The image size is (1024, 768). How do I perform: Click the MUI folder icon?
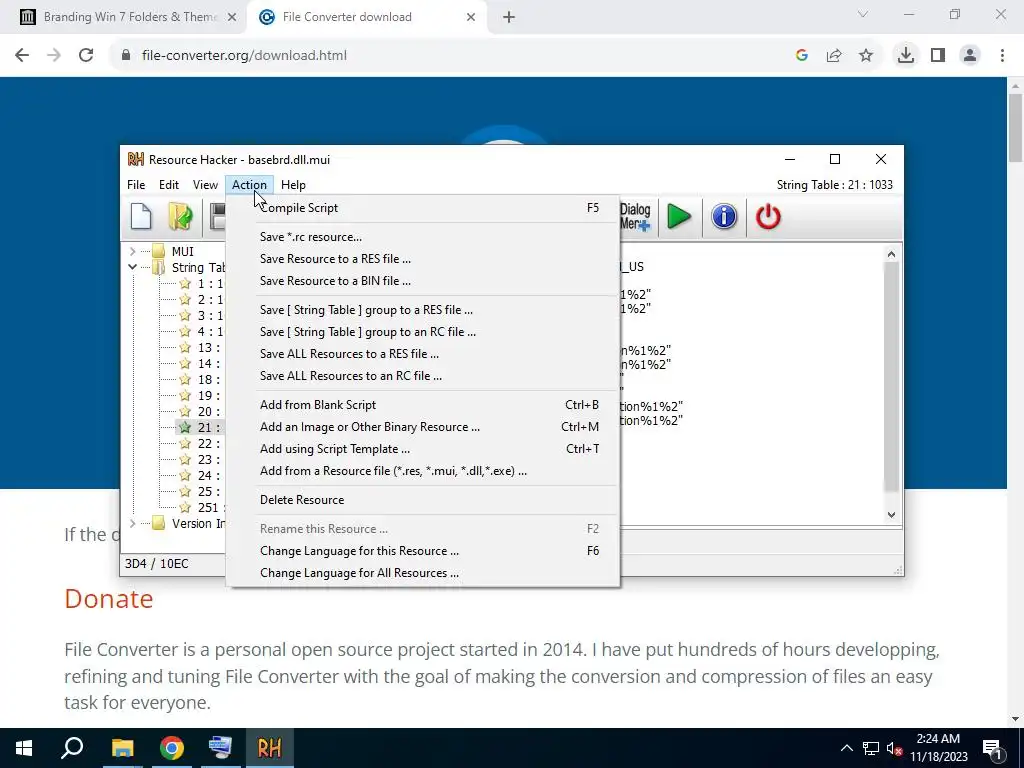pyautogui.click(x=158, y=251)
